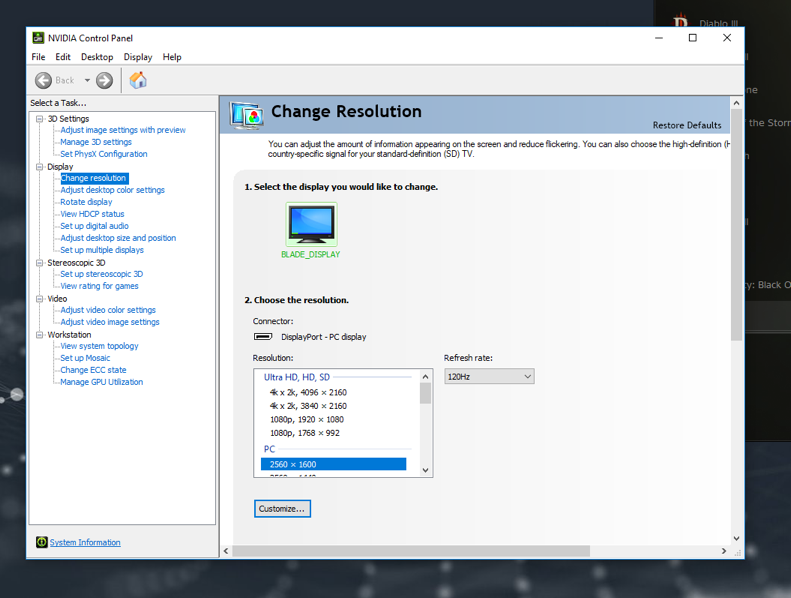
Task: Go to Home via house icon
Action: coord(138,80)
